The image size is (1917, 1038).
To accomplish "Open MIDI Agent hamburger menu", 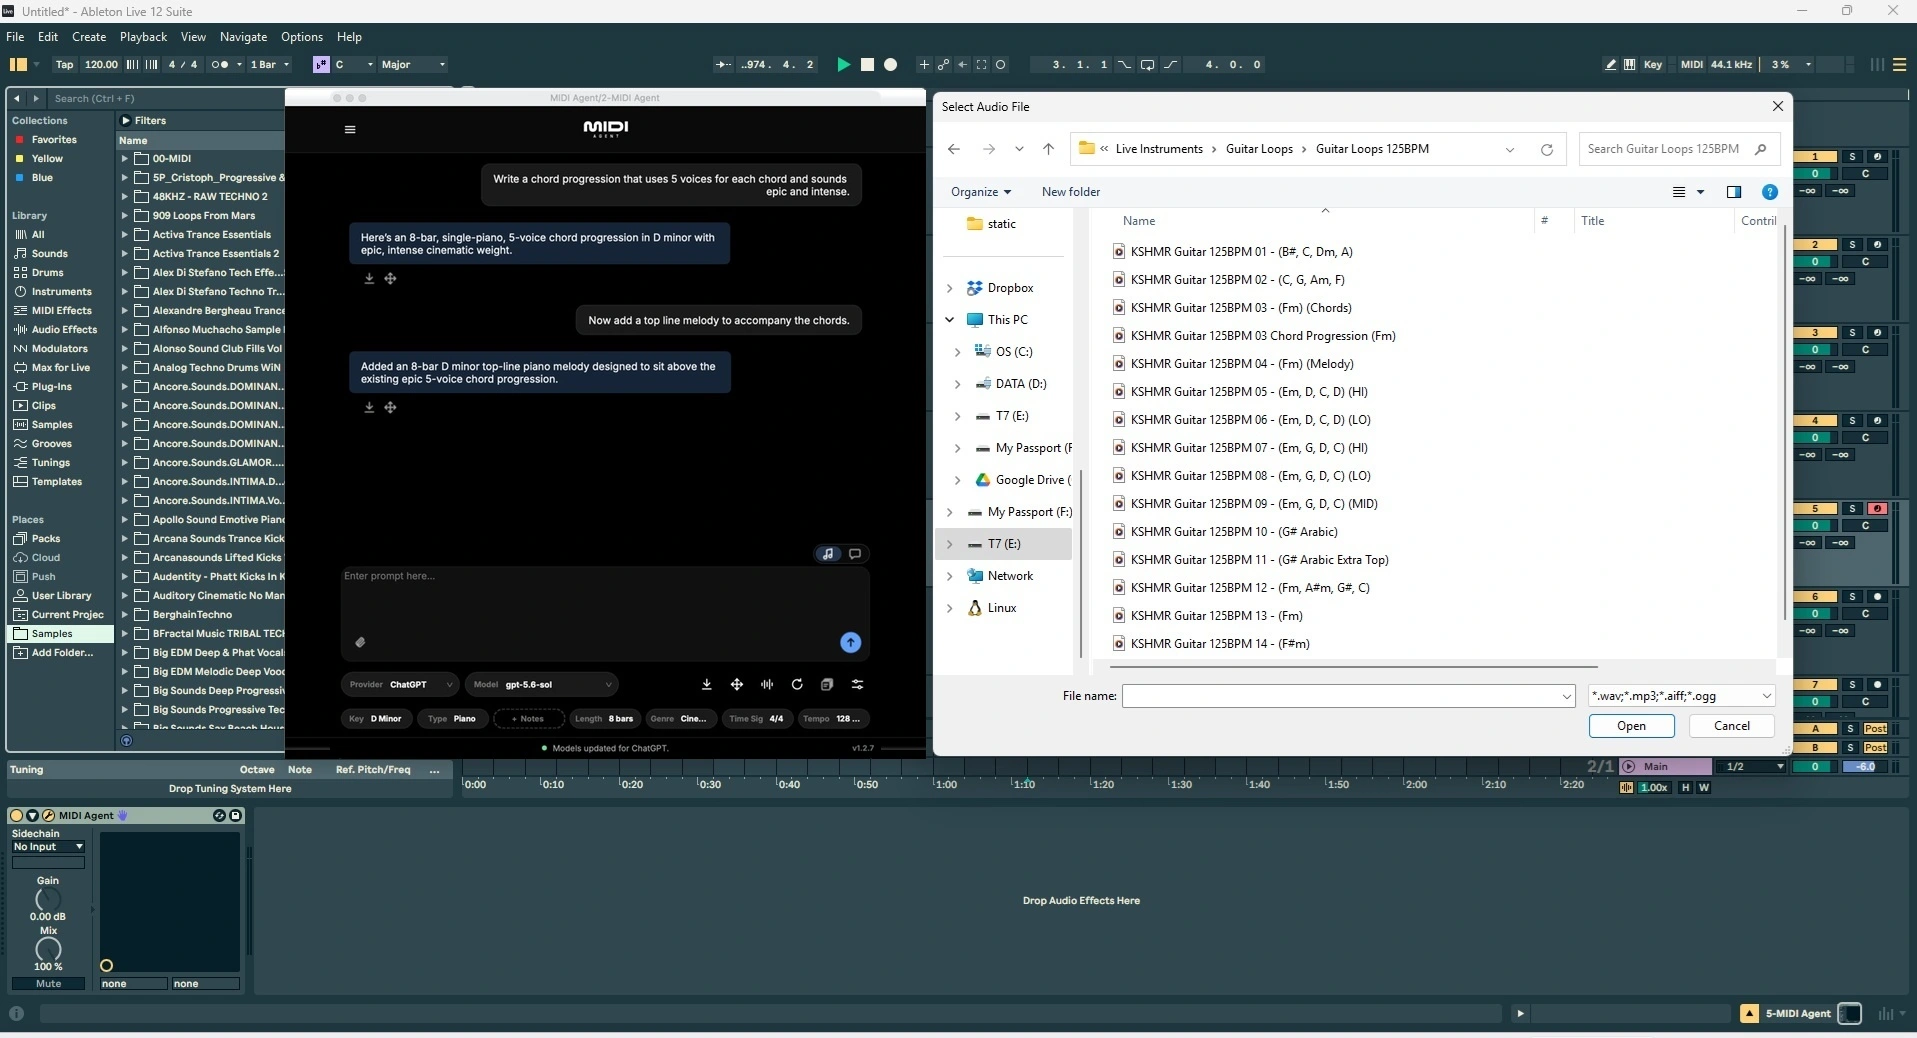I will coord(350,129).
